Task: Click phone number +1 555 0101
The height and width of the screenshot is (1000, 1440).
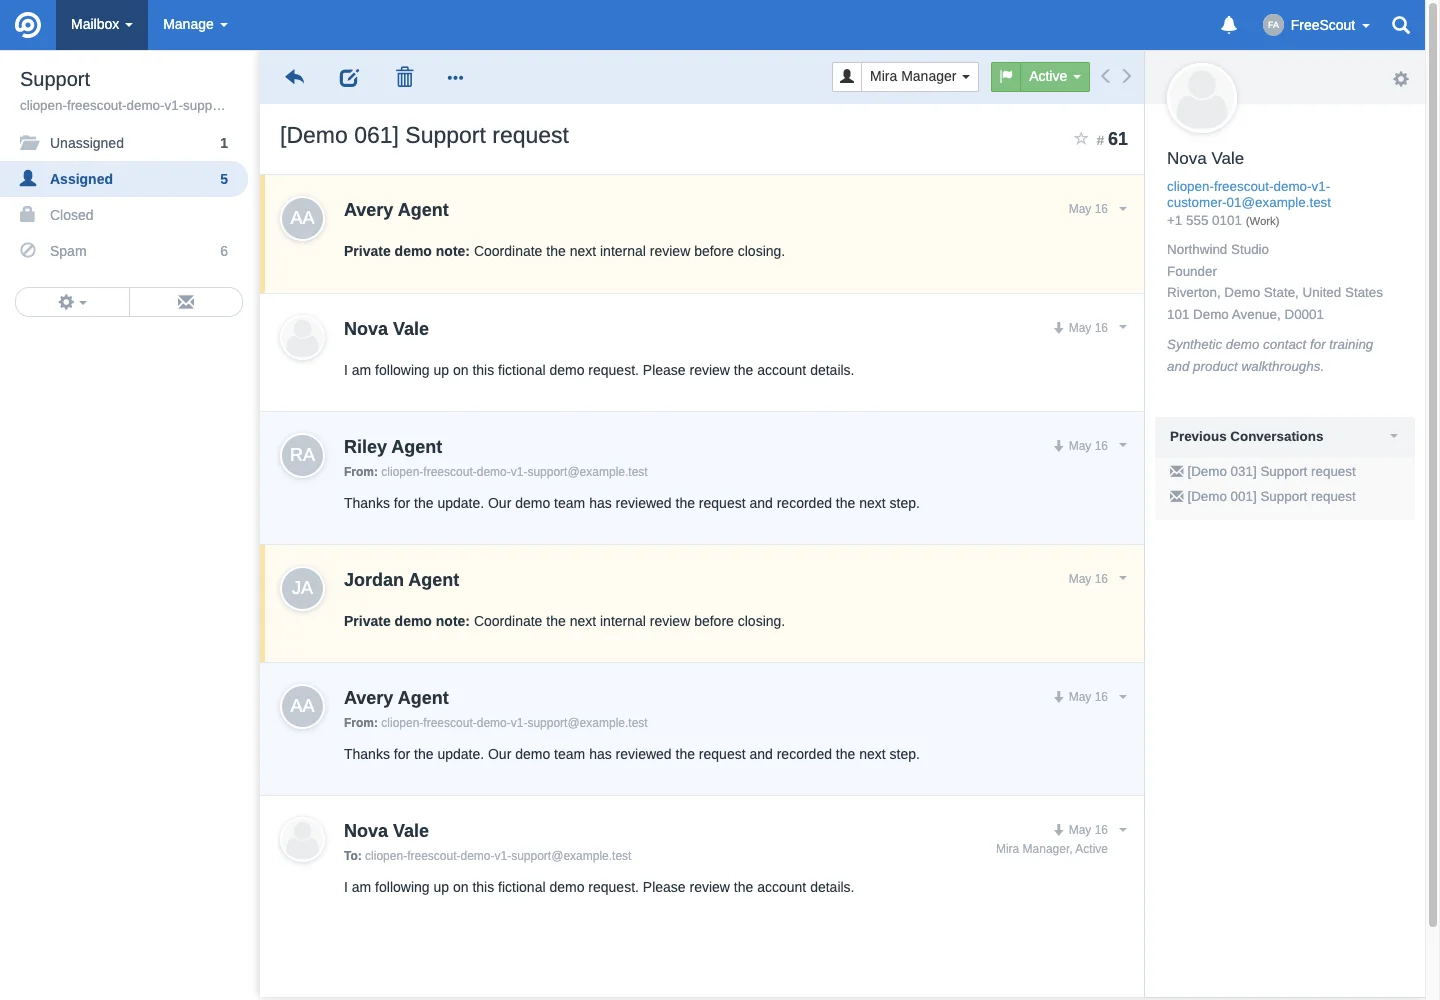Action: click(x=1204, y=220)
